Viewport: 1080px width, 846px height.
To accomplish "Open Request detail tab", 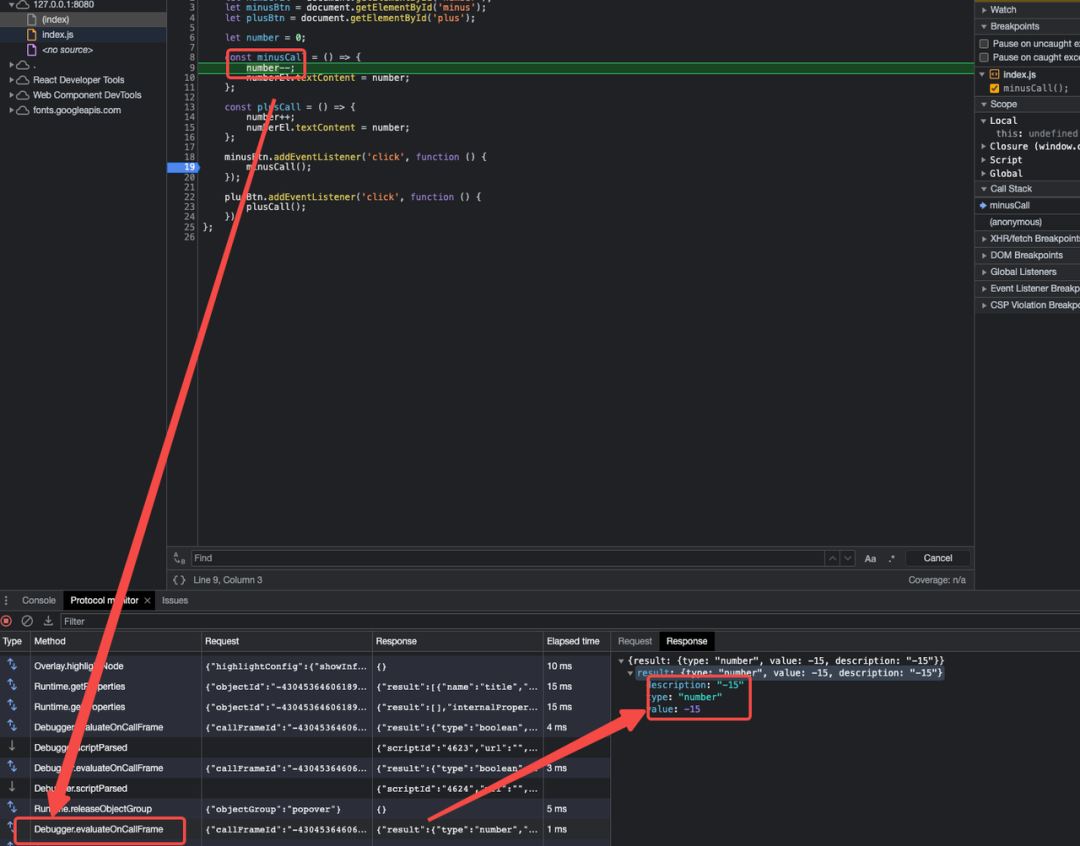I will [x=634, y=641].
